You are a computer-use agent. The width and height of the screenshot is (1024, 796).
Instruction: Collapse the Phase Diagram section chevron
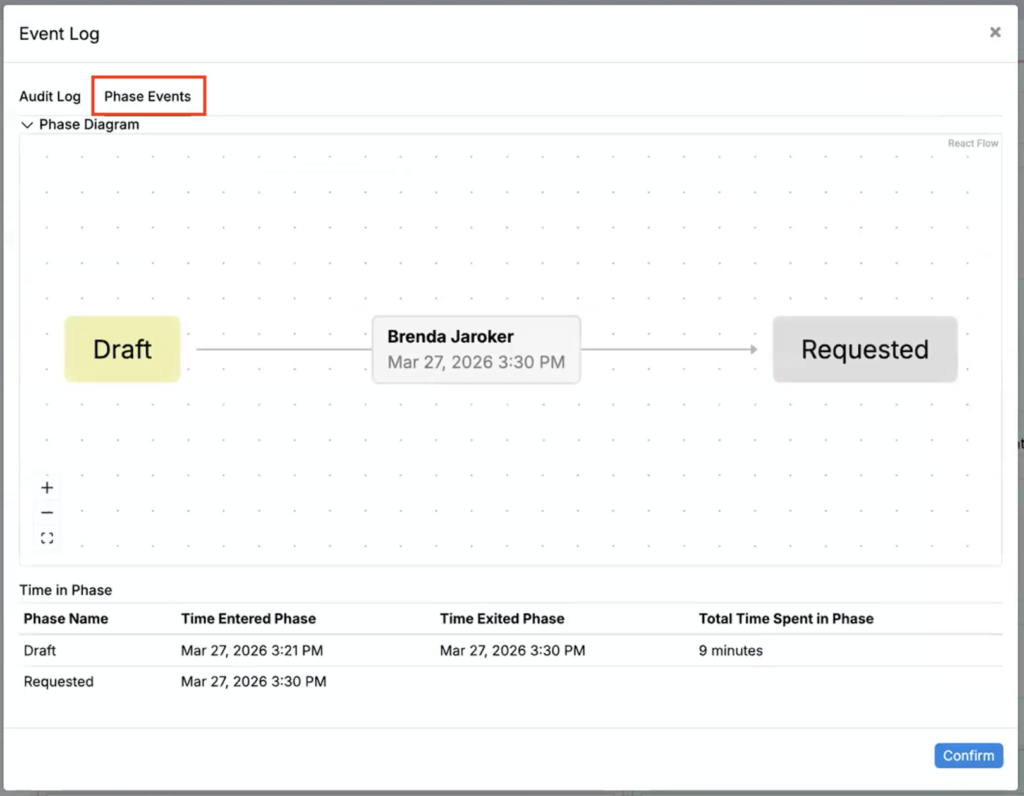pos(27,125)
